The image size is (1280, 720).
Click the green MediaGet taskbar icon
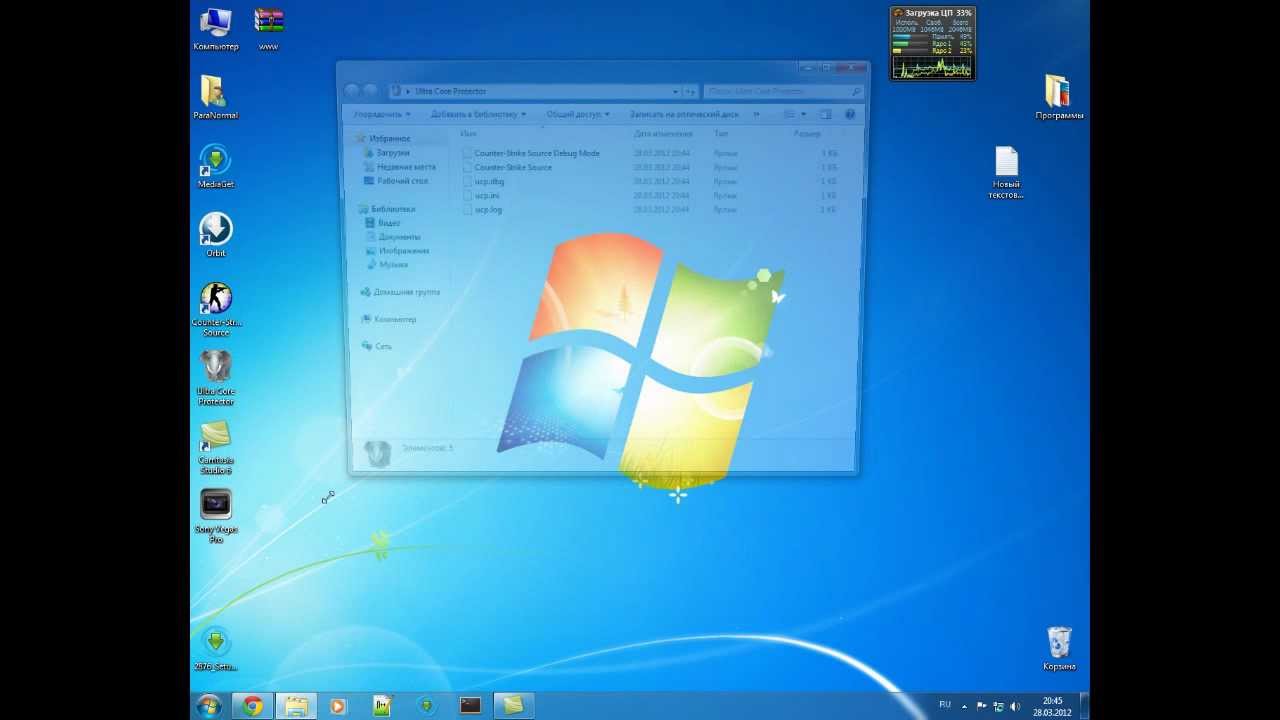coord(427,706)
